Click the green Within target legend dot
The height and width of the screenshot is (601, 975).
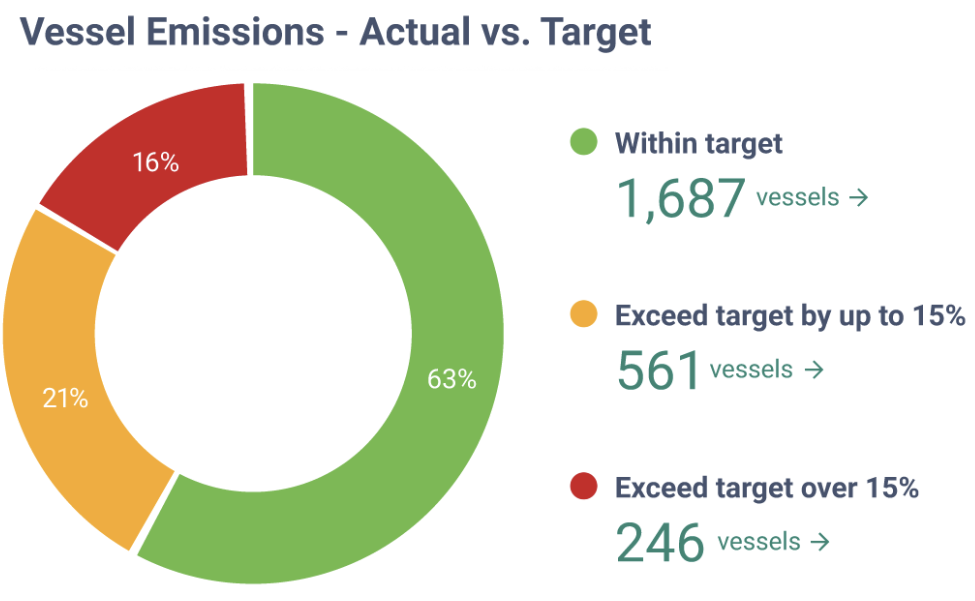click(582, 142)
